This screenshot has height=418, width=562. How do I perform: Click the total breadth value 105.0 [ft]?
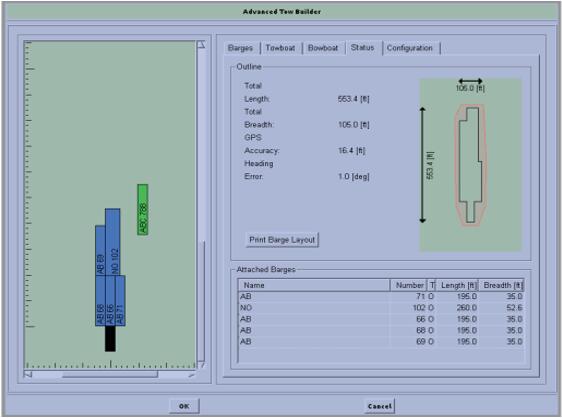point(353,125)
